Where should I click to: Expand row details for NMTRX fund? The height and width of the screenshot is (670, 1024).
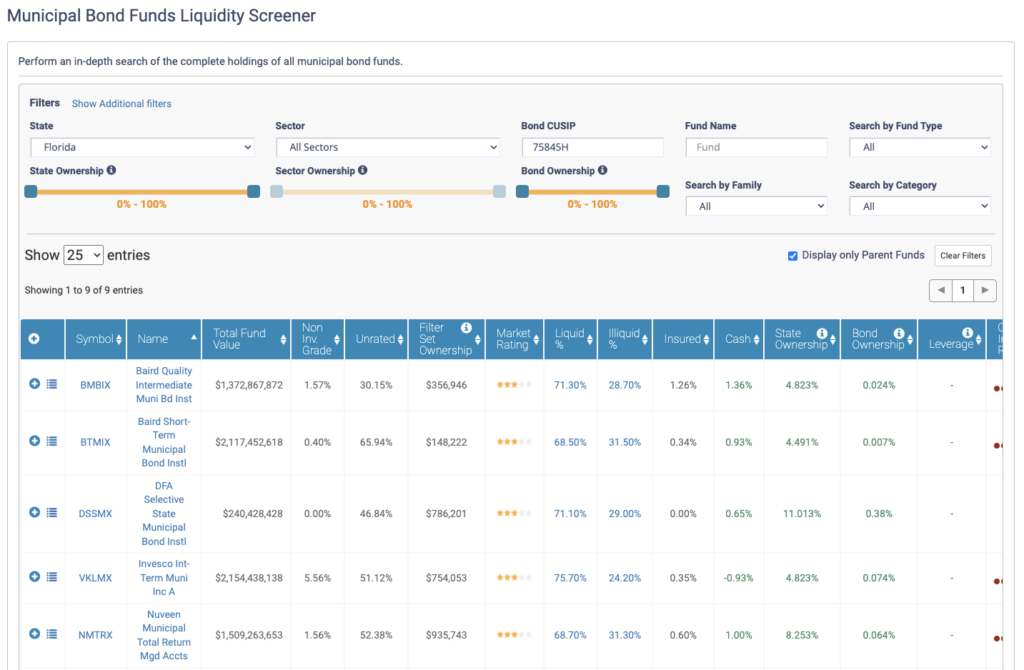35,633
